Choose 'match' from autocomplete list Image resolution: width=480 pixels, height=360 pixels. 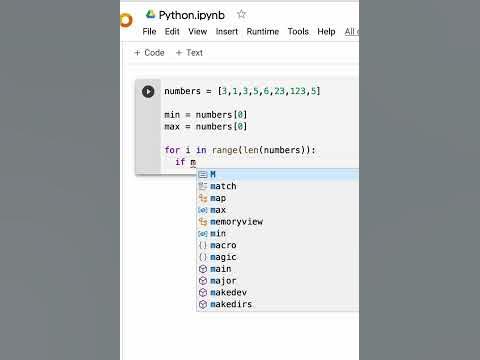click(278, 186)
